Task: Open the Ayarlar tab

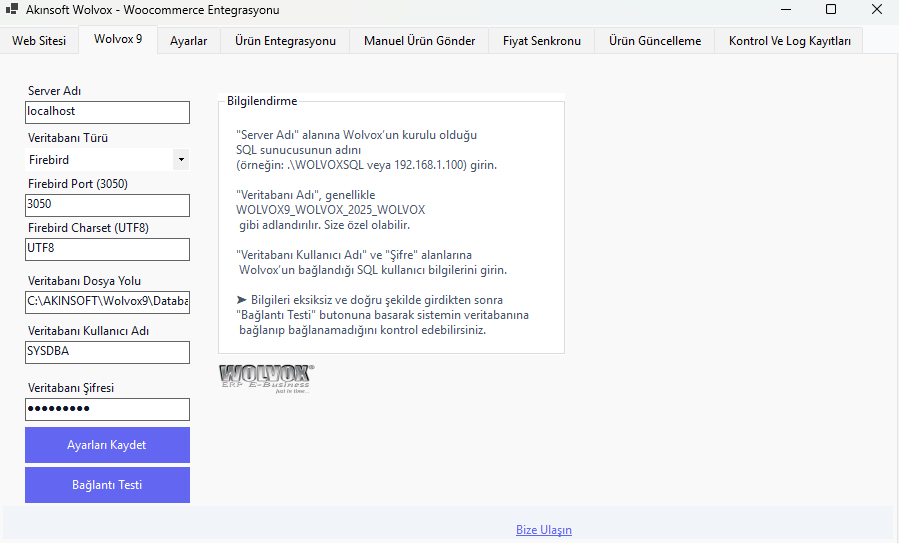Action: tap(189, 41)
